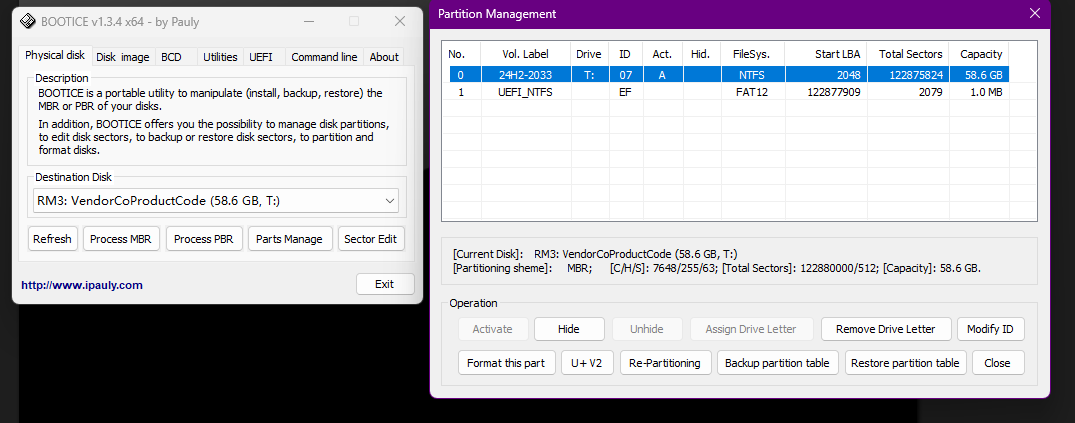Click the Refresh button
This screenshot has height=423, width=1075.
click(52, 239)
